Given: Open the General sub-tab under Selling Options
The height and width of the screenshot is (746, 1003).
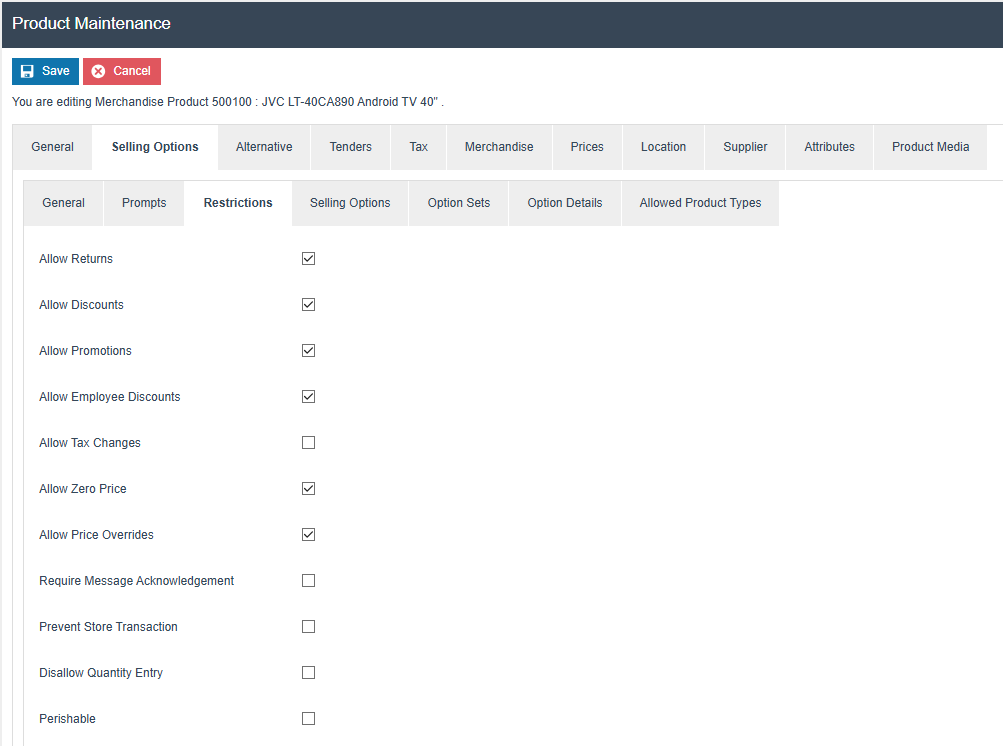Looking at the screenshot, I should coord(63,203).
